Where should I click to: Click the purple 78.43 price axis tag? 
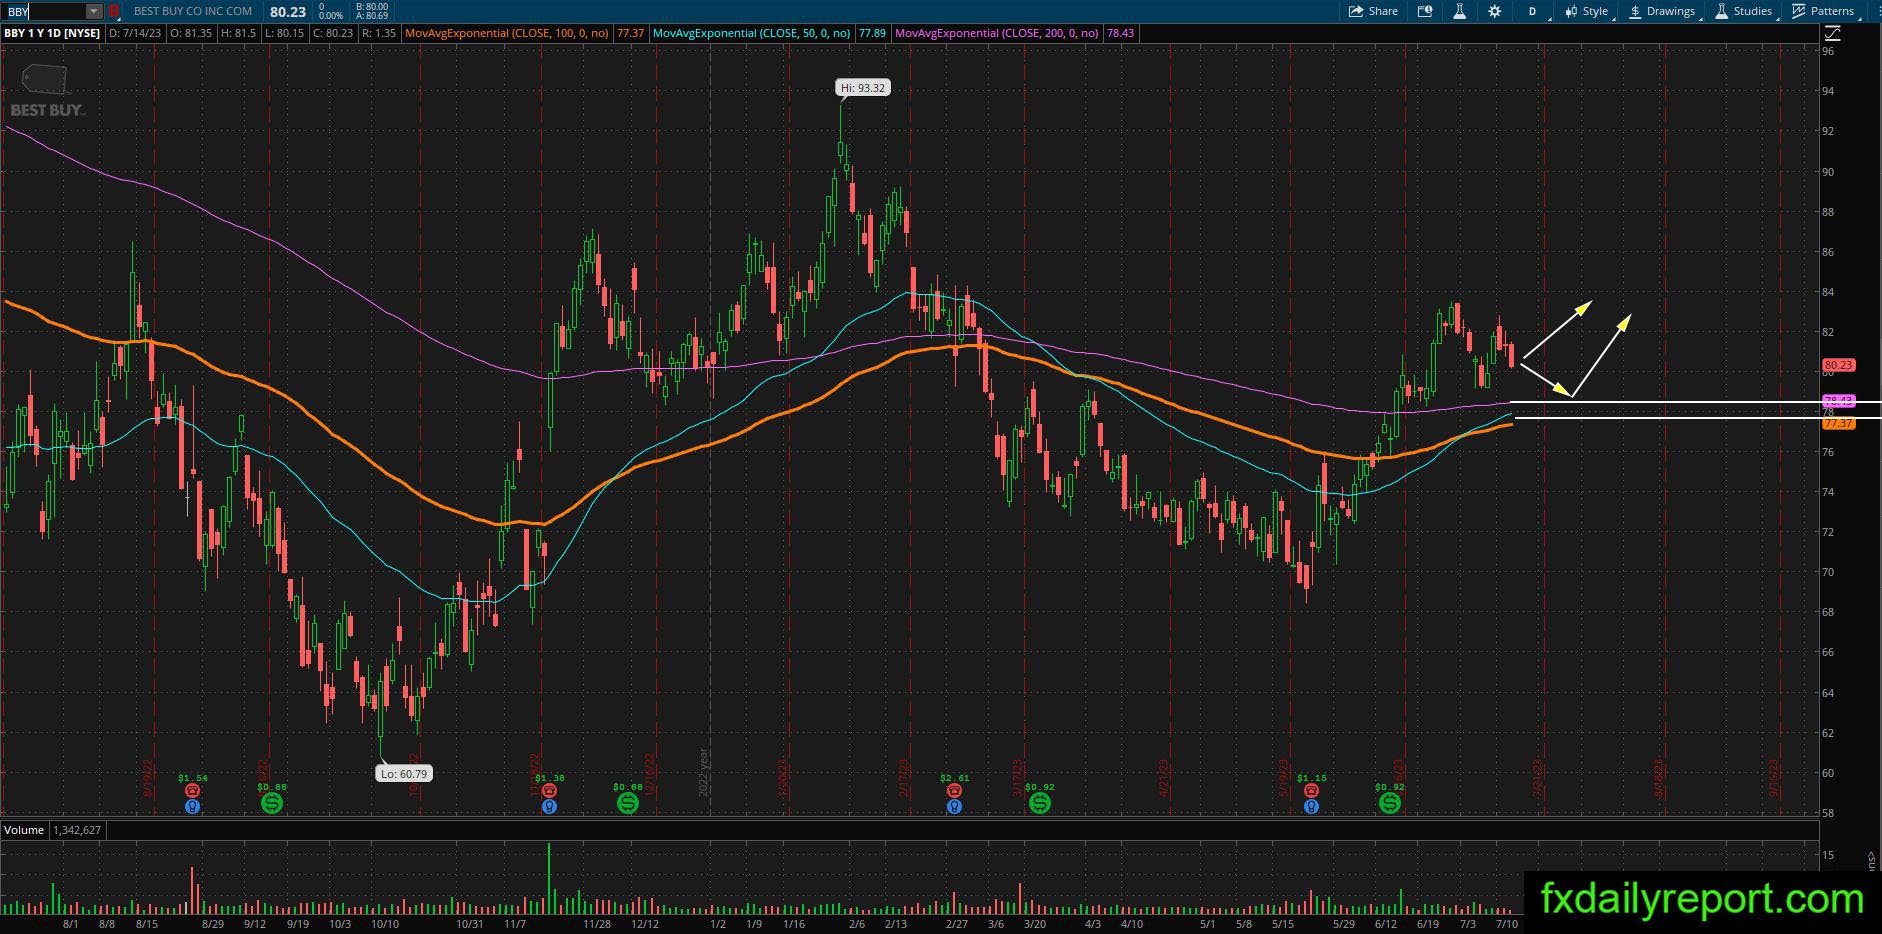(x=1839, y=401)
